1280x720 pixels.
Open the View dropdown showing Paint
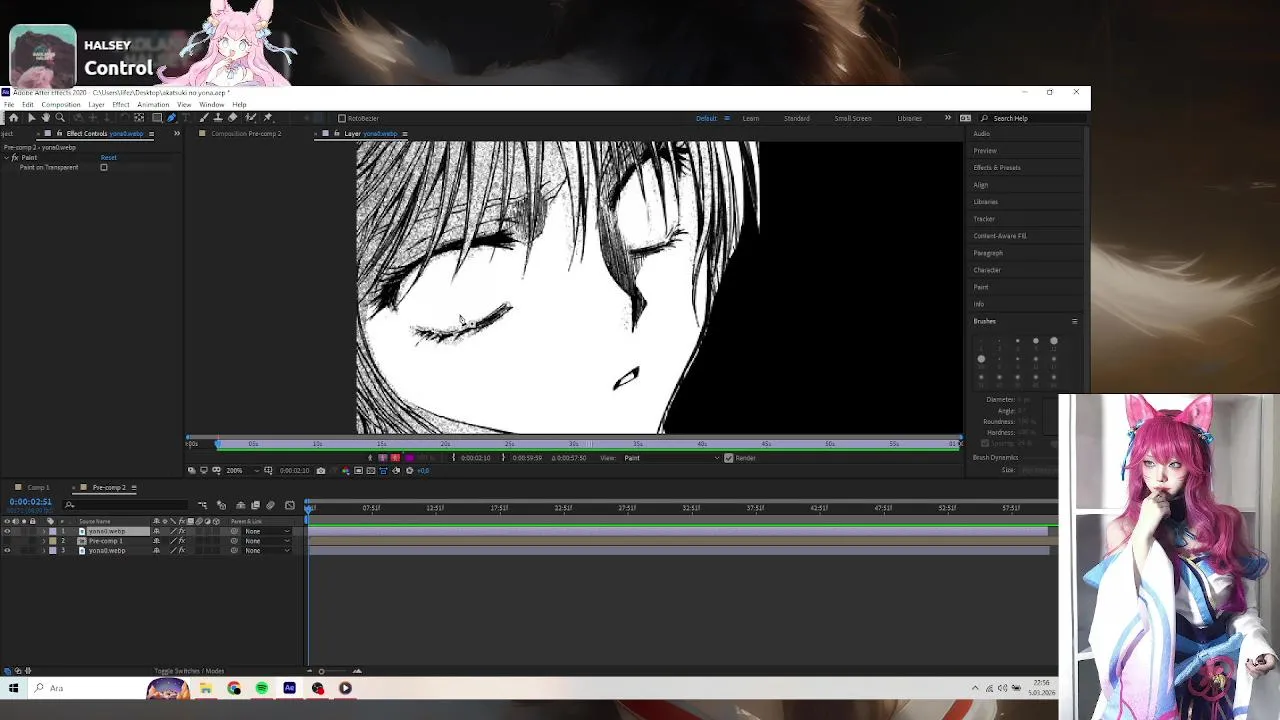click(672, 458)
